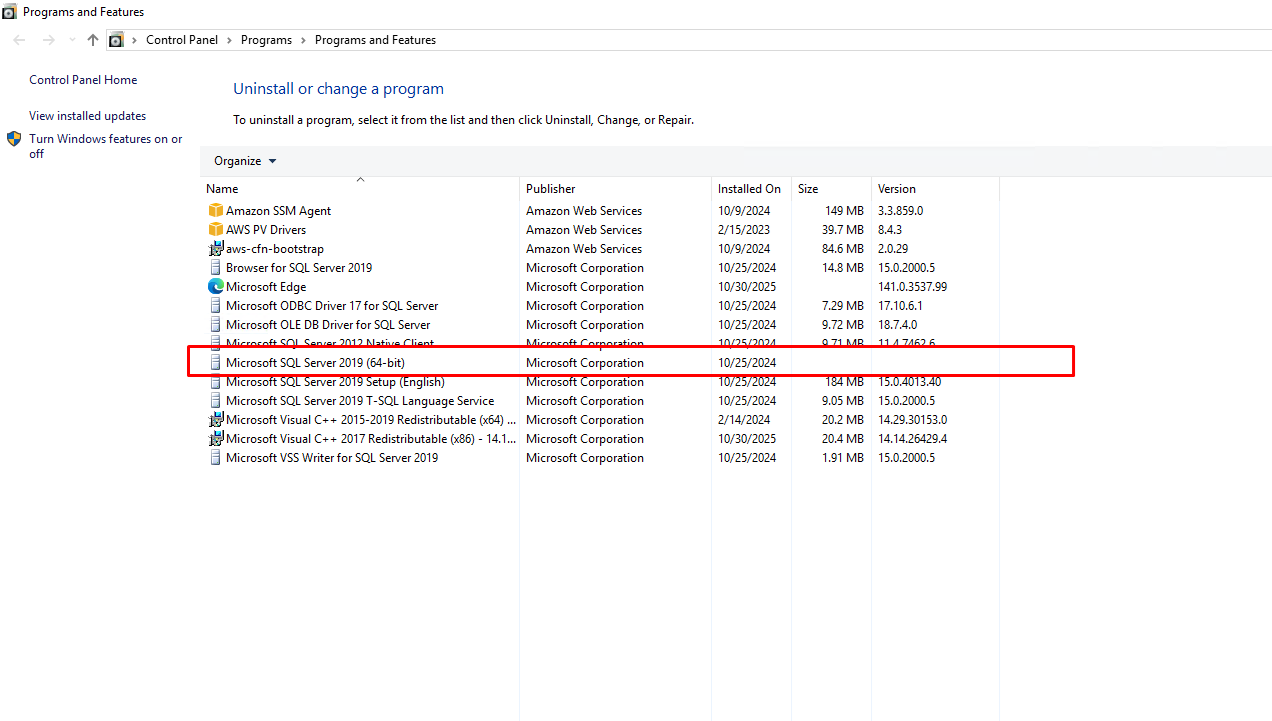
Task: Open View installed updates link
Action: click(x=87, y=116)
